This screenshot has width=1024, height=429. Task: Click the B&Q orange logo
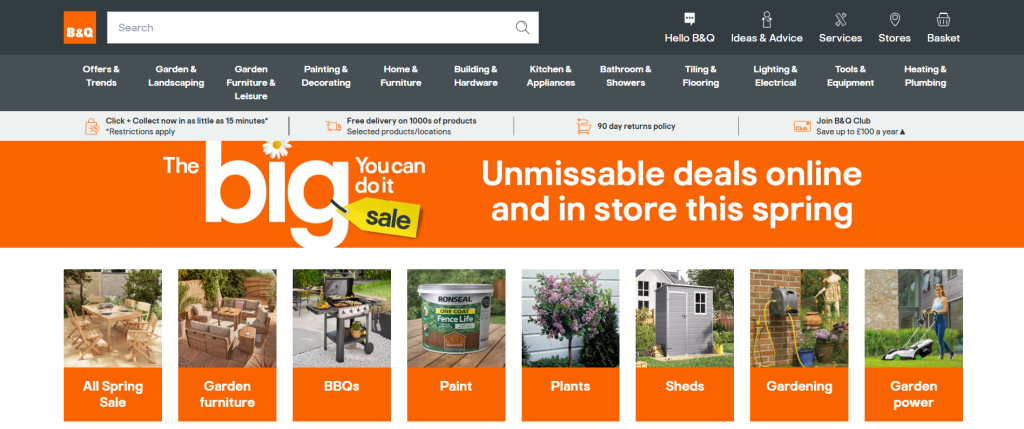coord(80,27)
